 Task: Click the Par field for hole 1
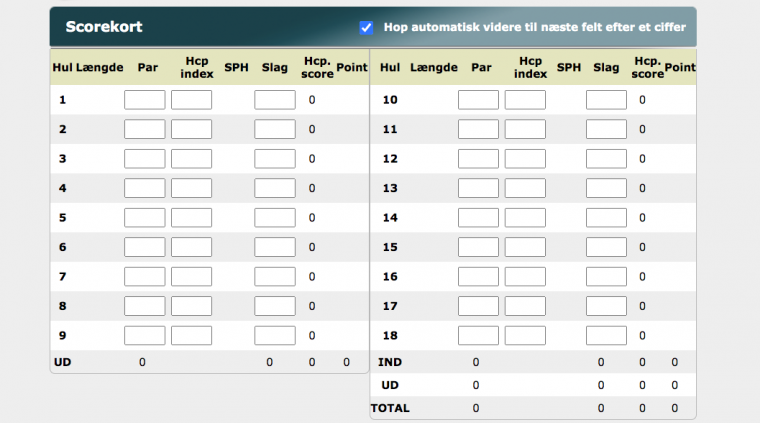(x=144, y=100)
